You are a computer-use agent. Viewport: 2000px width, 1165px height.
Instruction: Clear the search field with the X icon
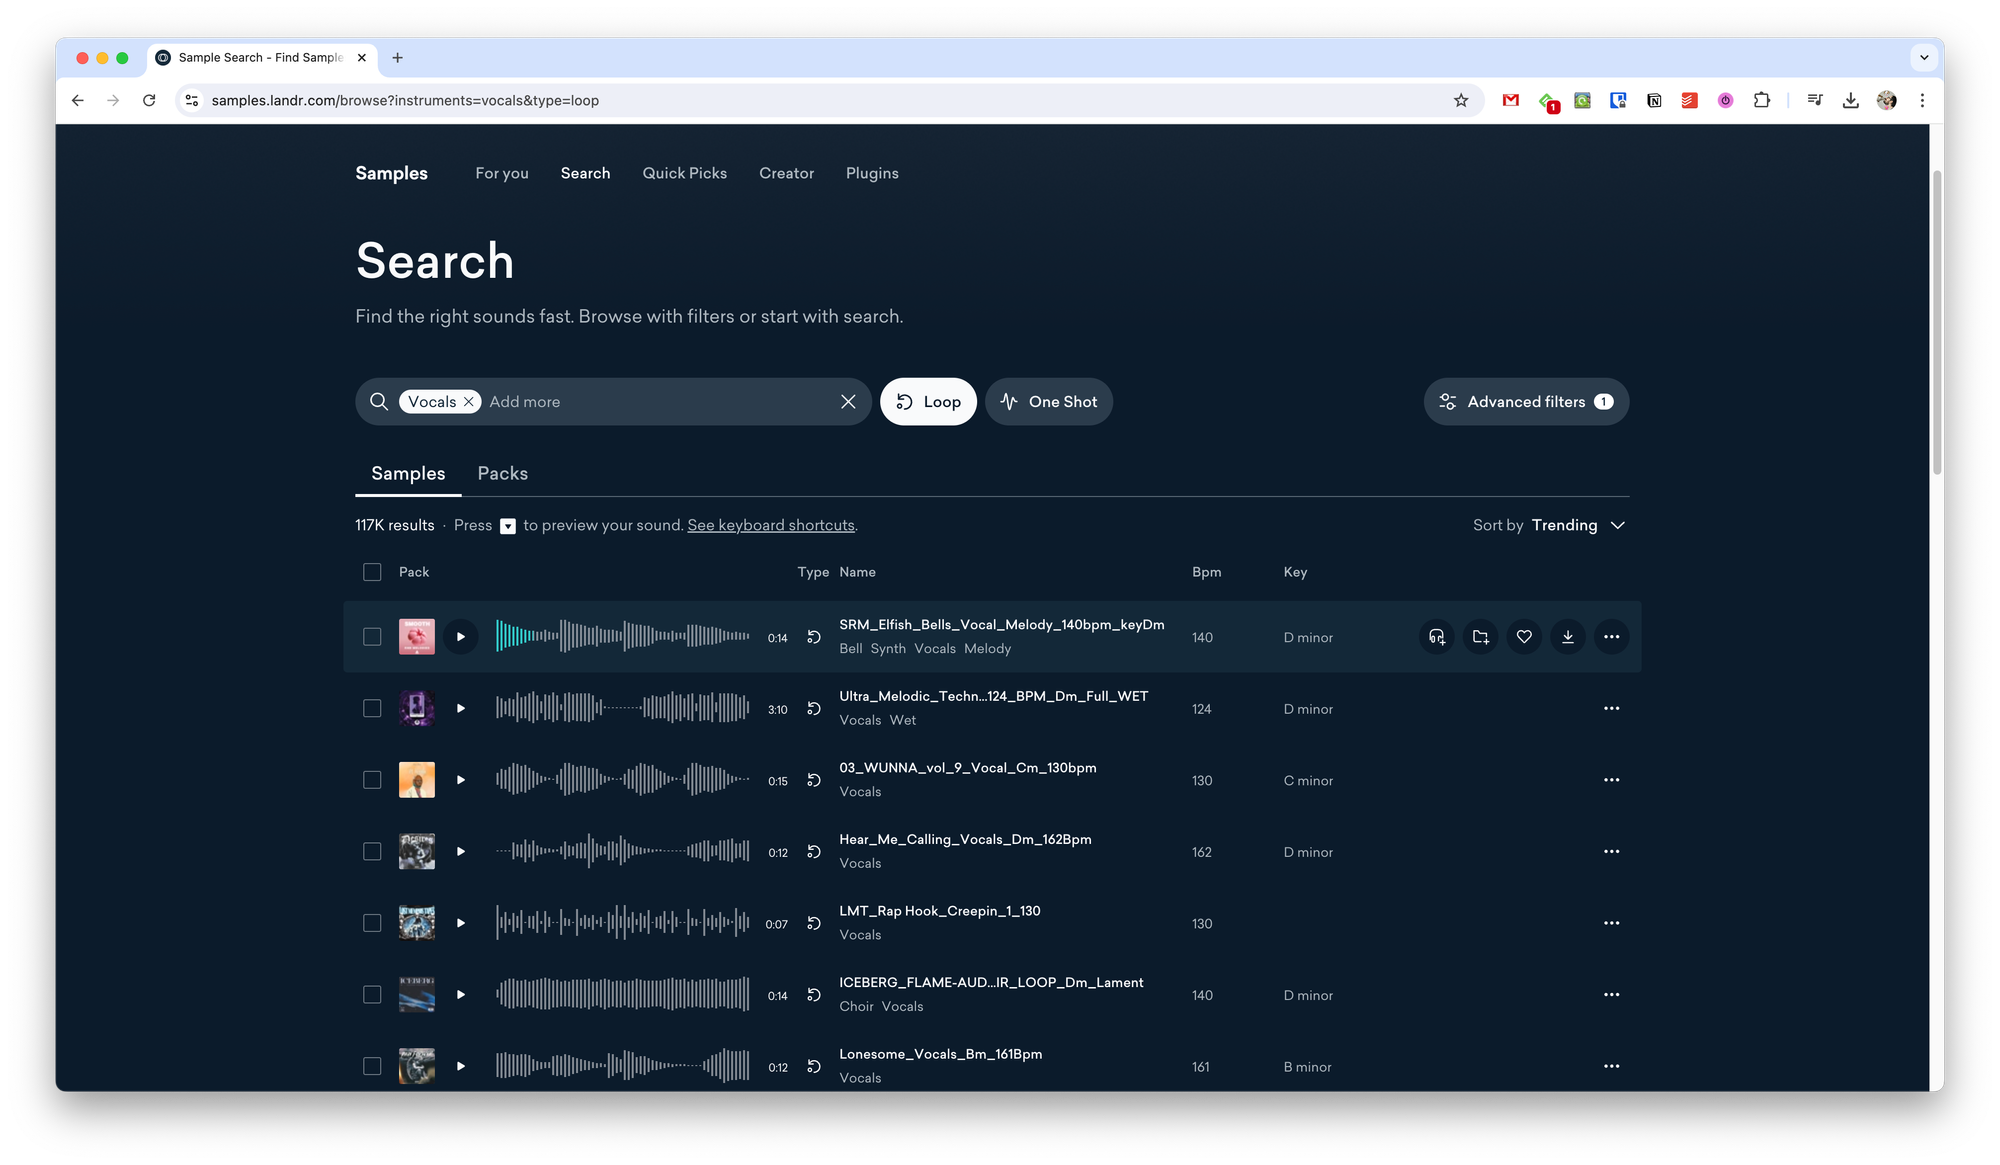[848, 402]
